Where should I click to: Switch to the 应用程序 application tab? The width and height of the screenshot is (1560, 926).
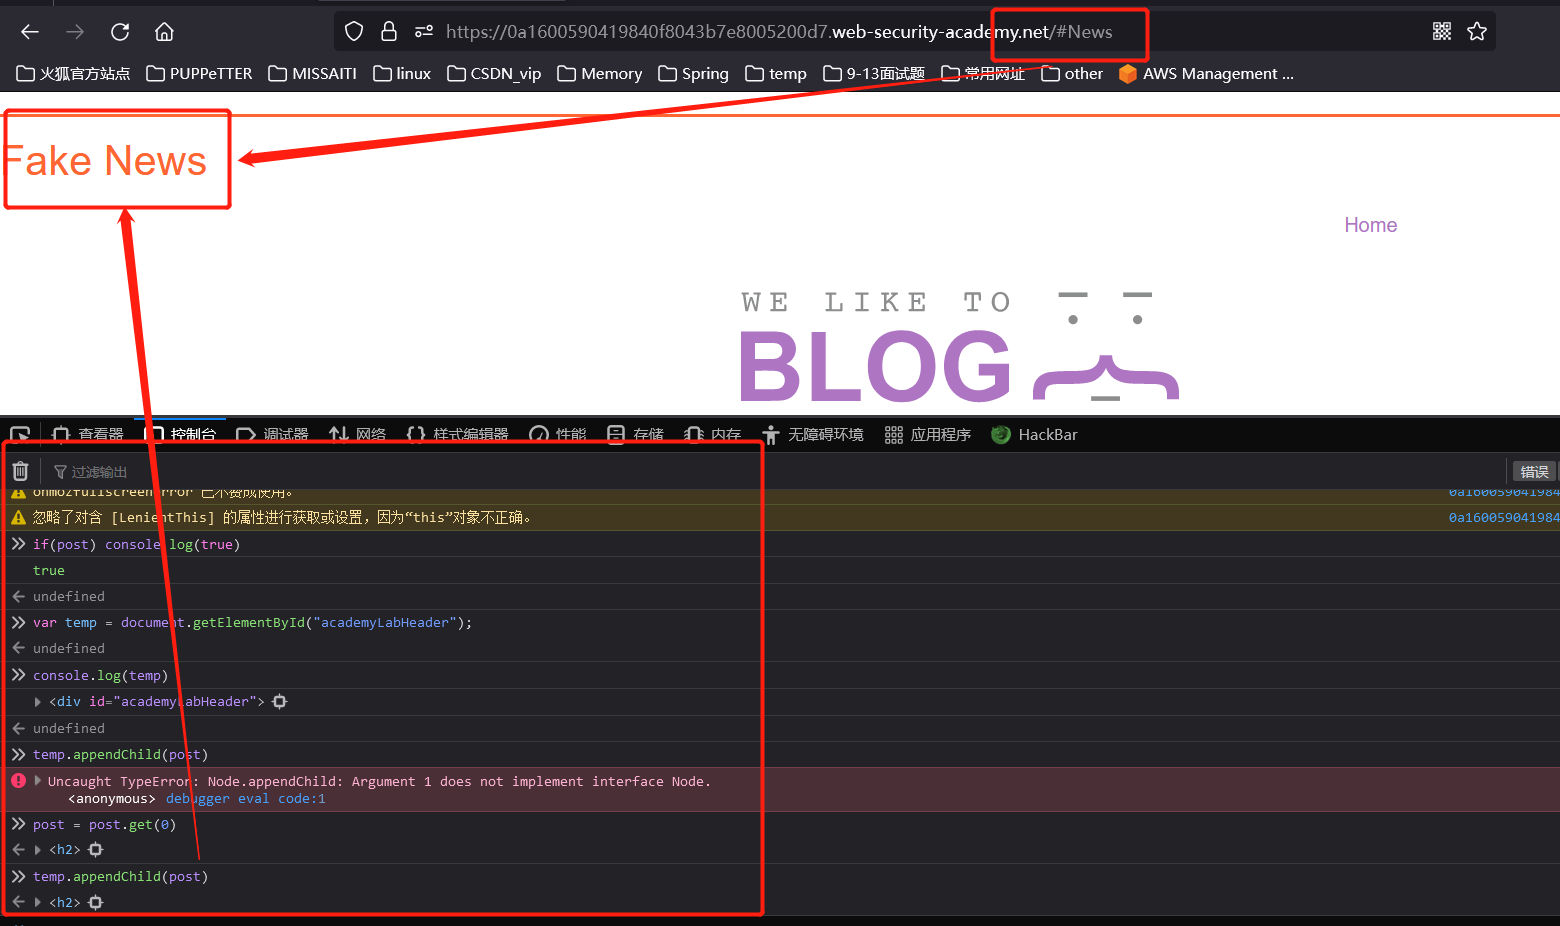(x=928, y=435)
